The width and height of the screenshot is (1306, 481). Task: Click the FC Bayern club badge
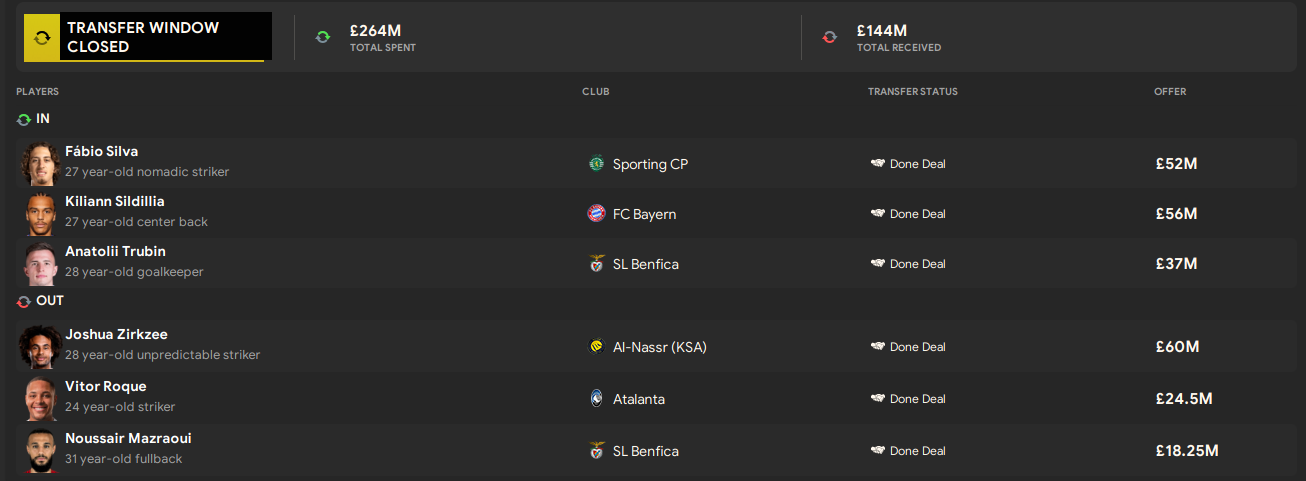coord(597,214)
